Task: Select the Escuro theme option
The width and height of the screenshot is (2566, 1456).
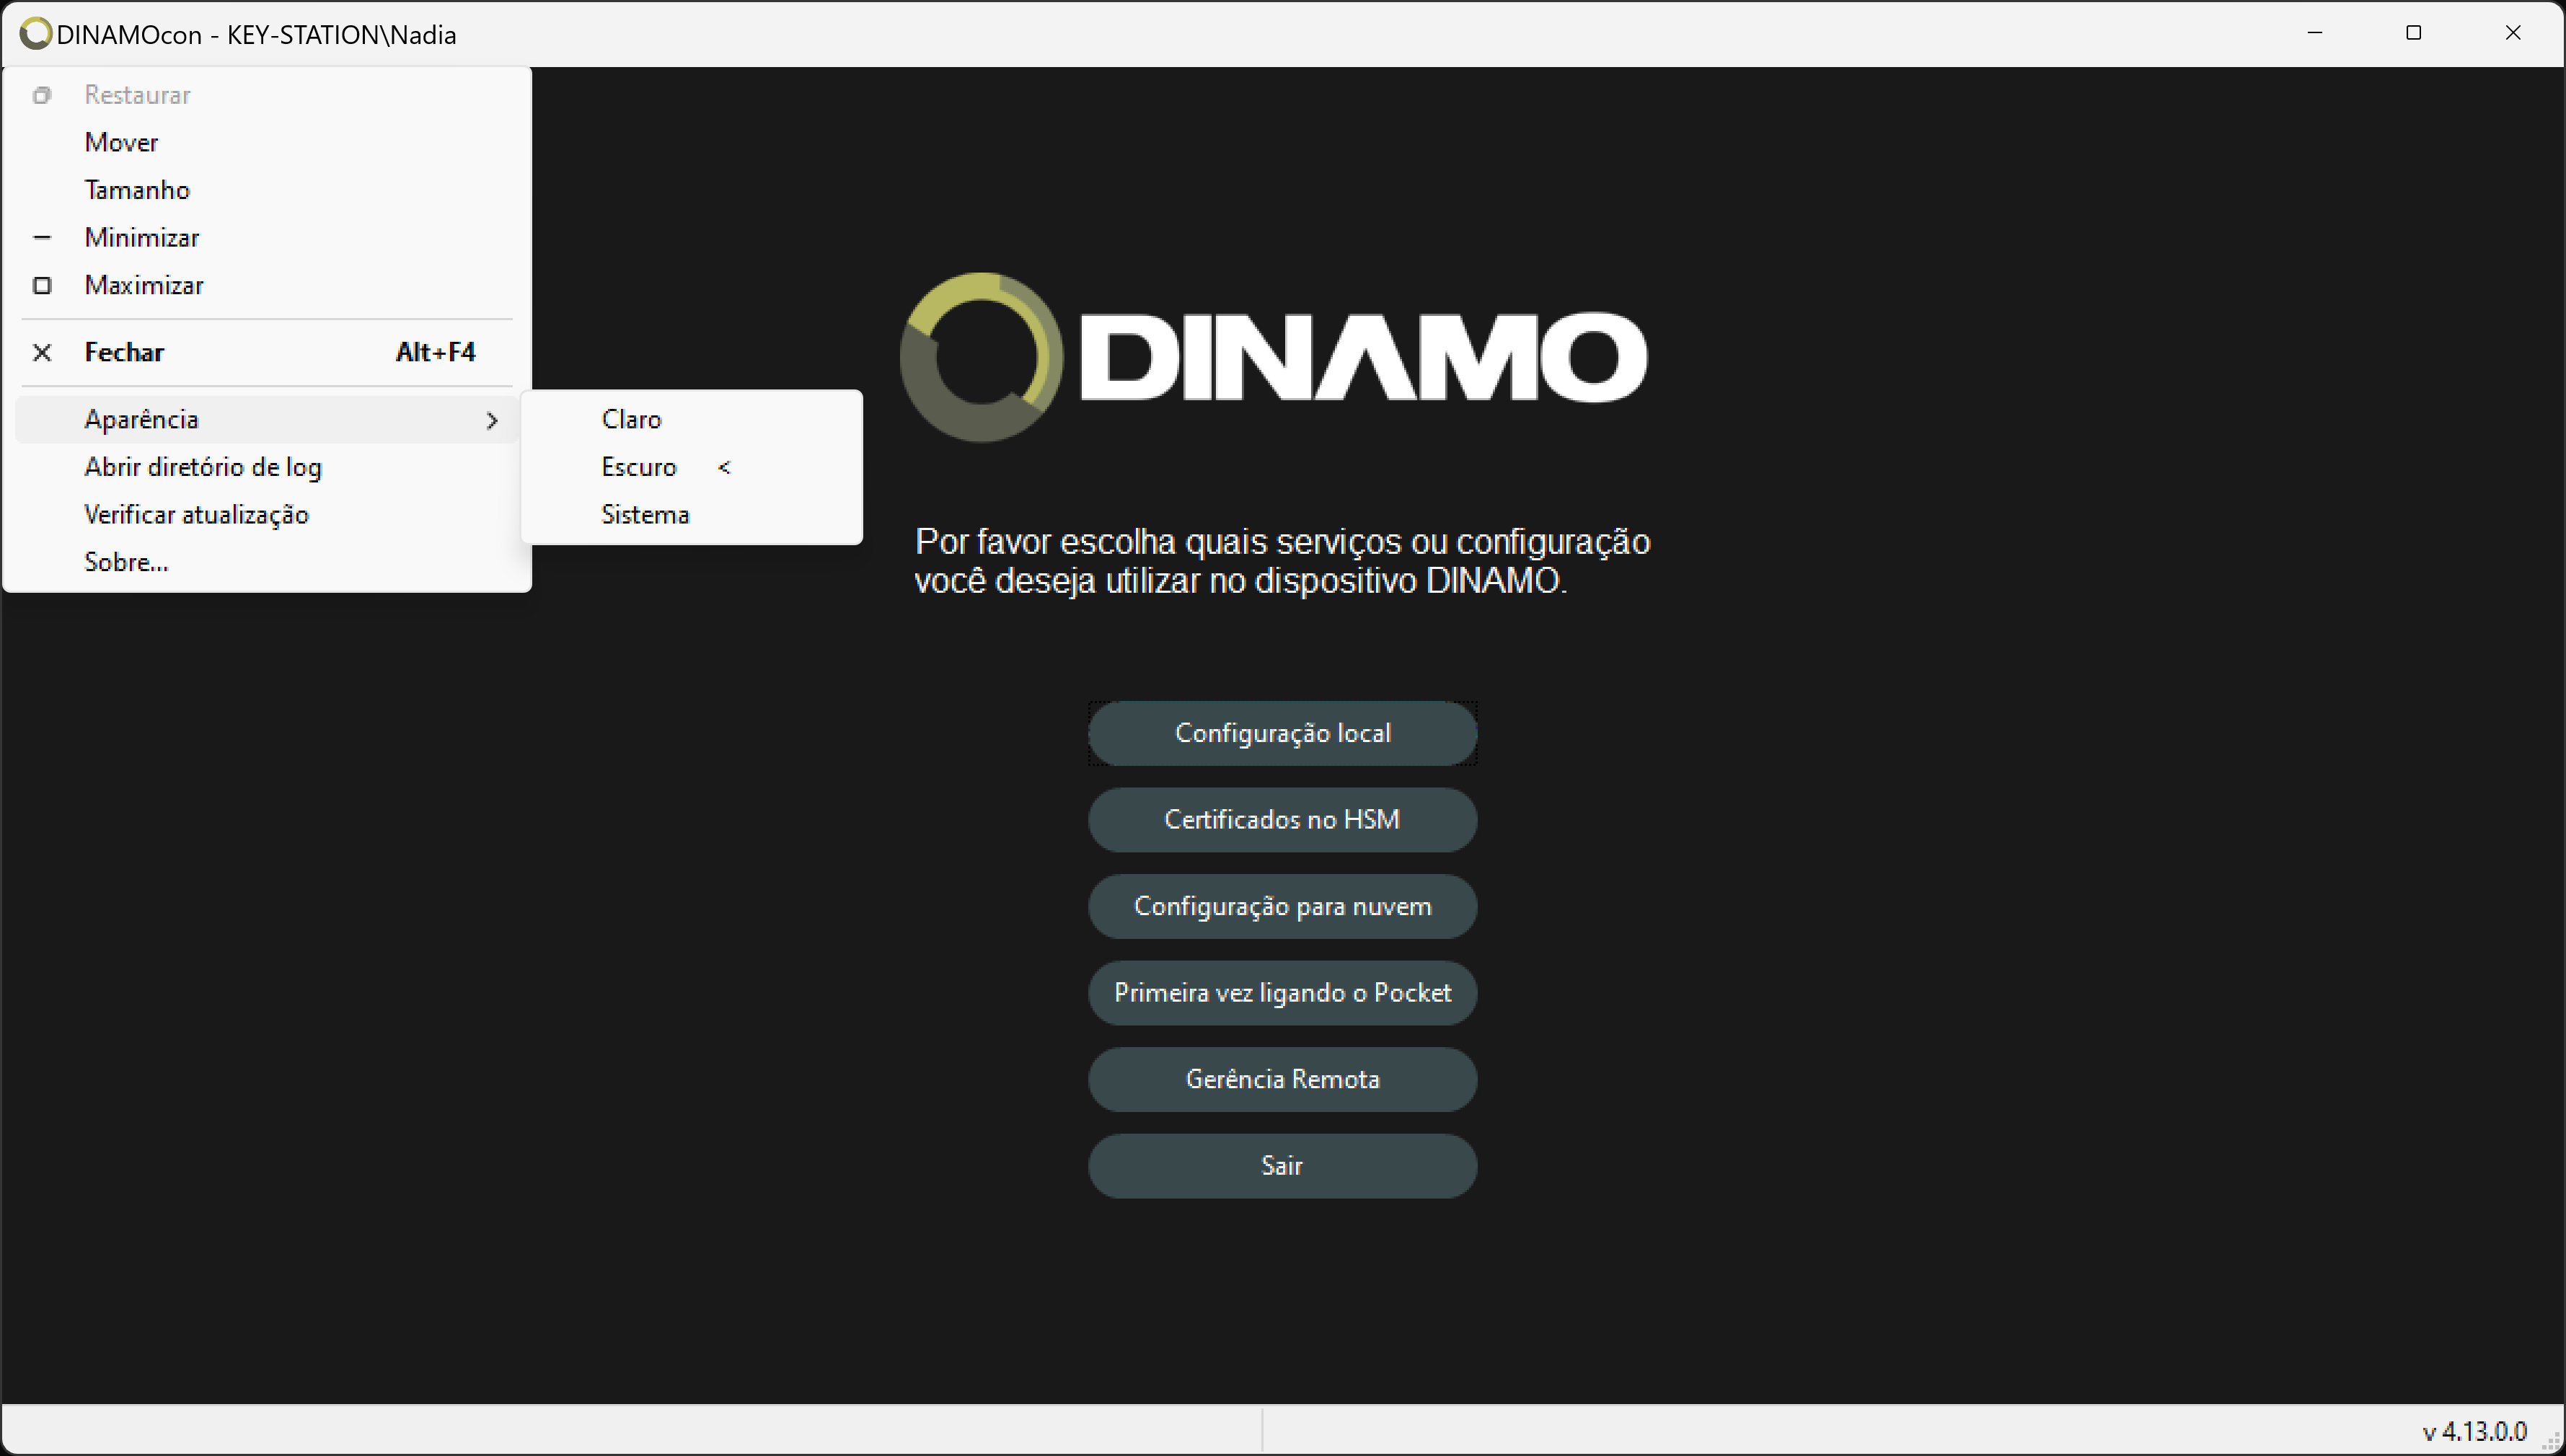Action: click(691, 467)
